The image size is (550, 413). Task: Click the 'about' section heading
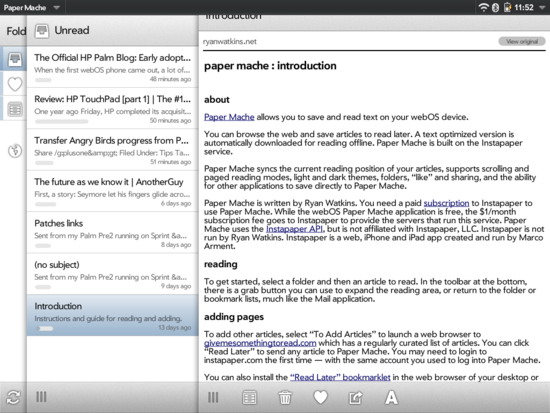216,100
